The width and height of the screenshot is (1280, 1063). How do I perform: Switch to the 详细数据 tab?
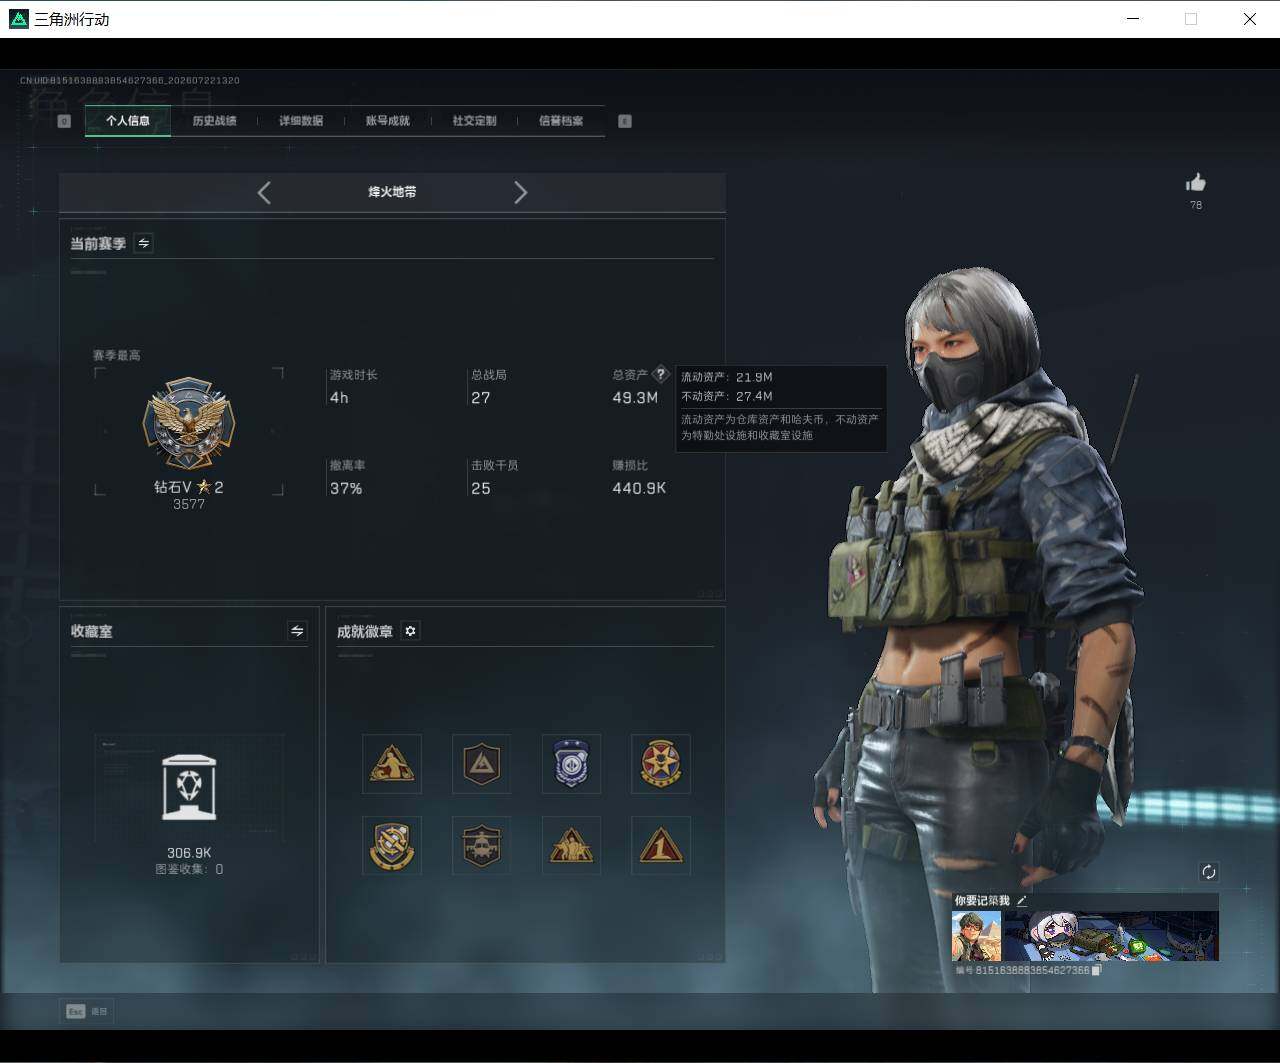301,121
